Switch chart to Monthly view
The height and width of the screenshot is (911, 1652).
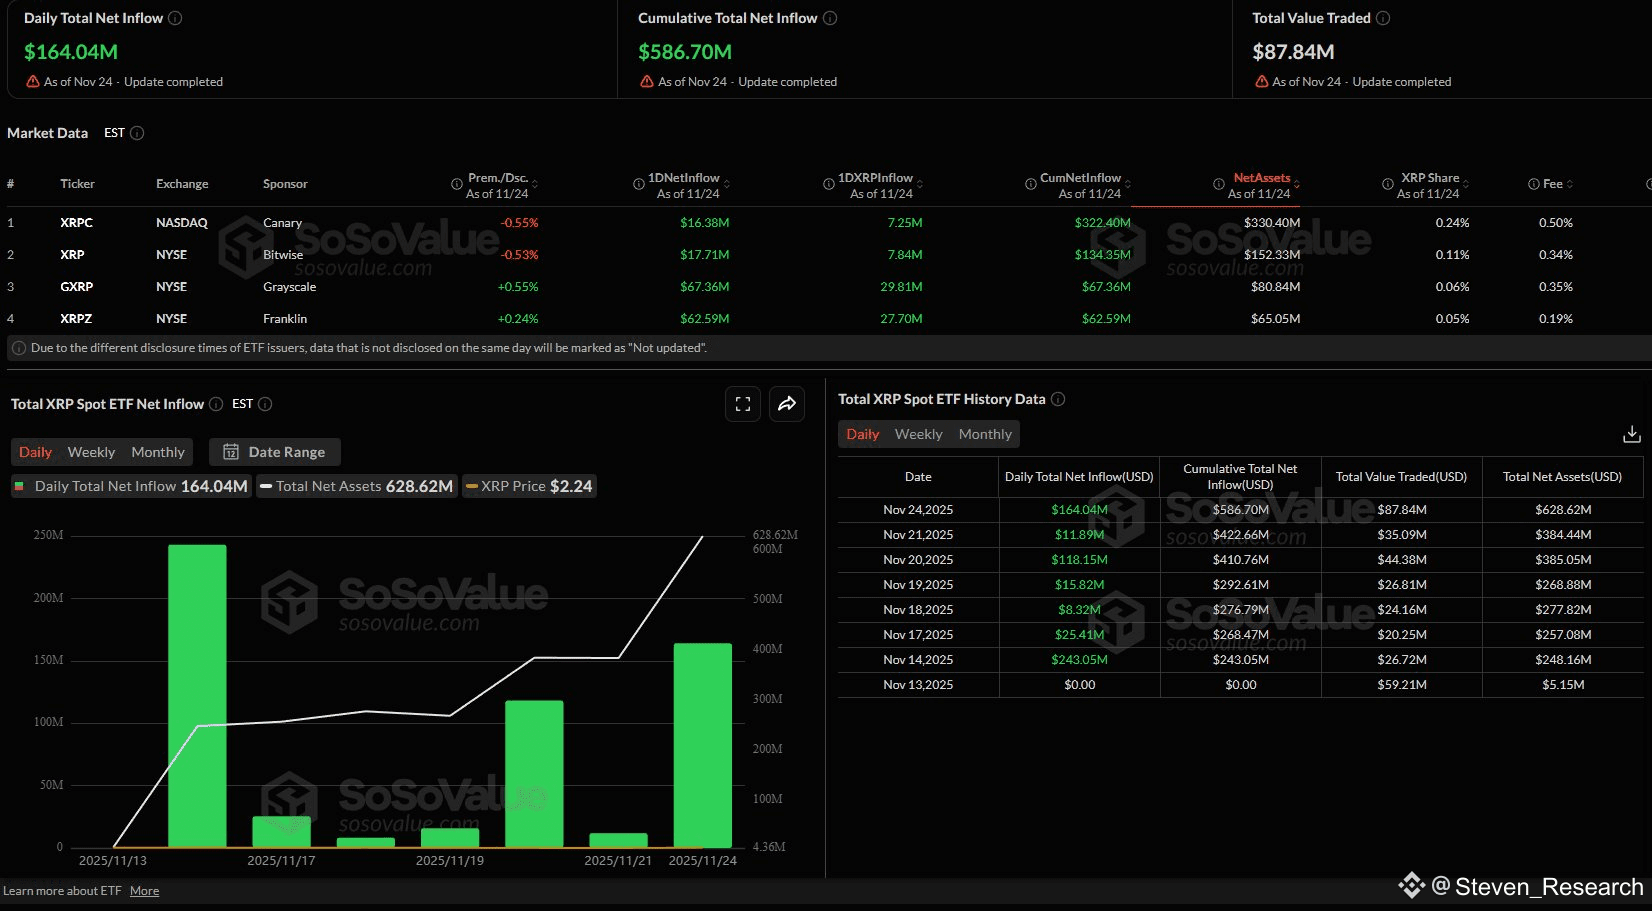pos(158,452)
